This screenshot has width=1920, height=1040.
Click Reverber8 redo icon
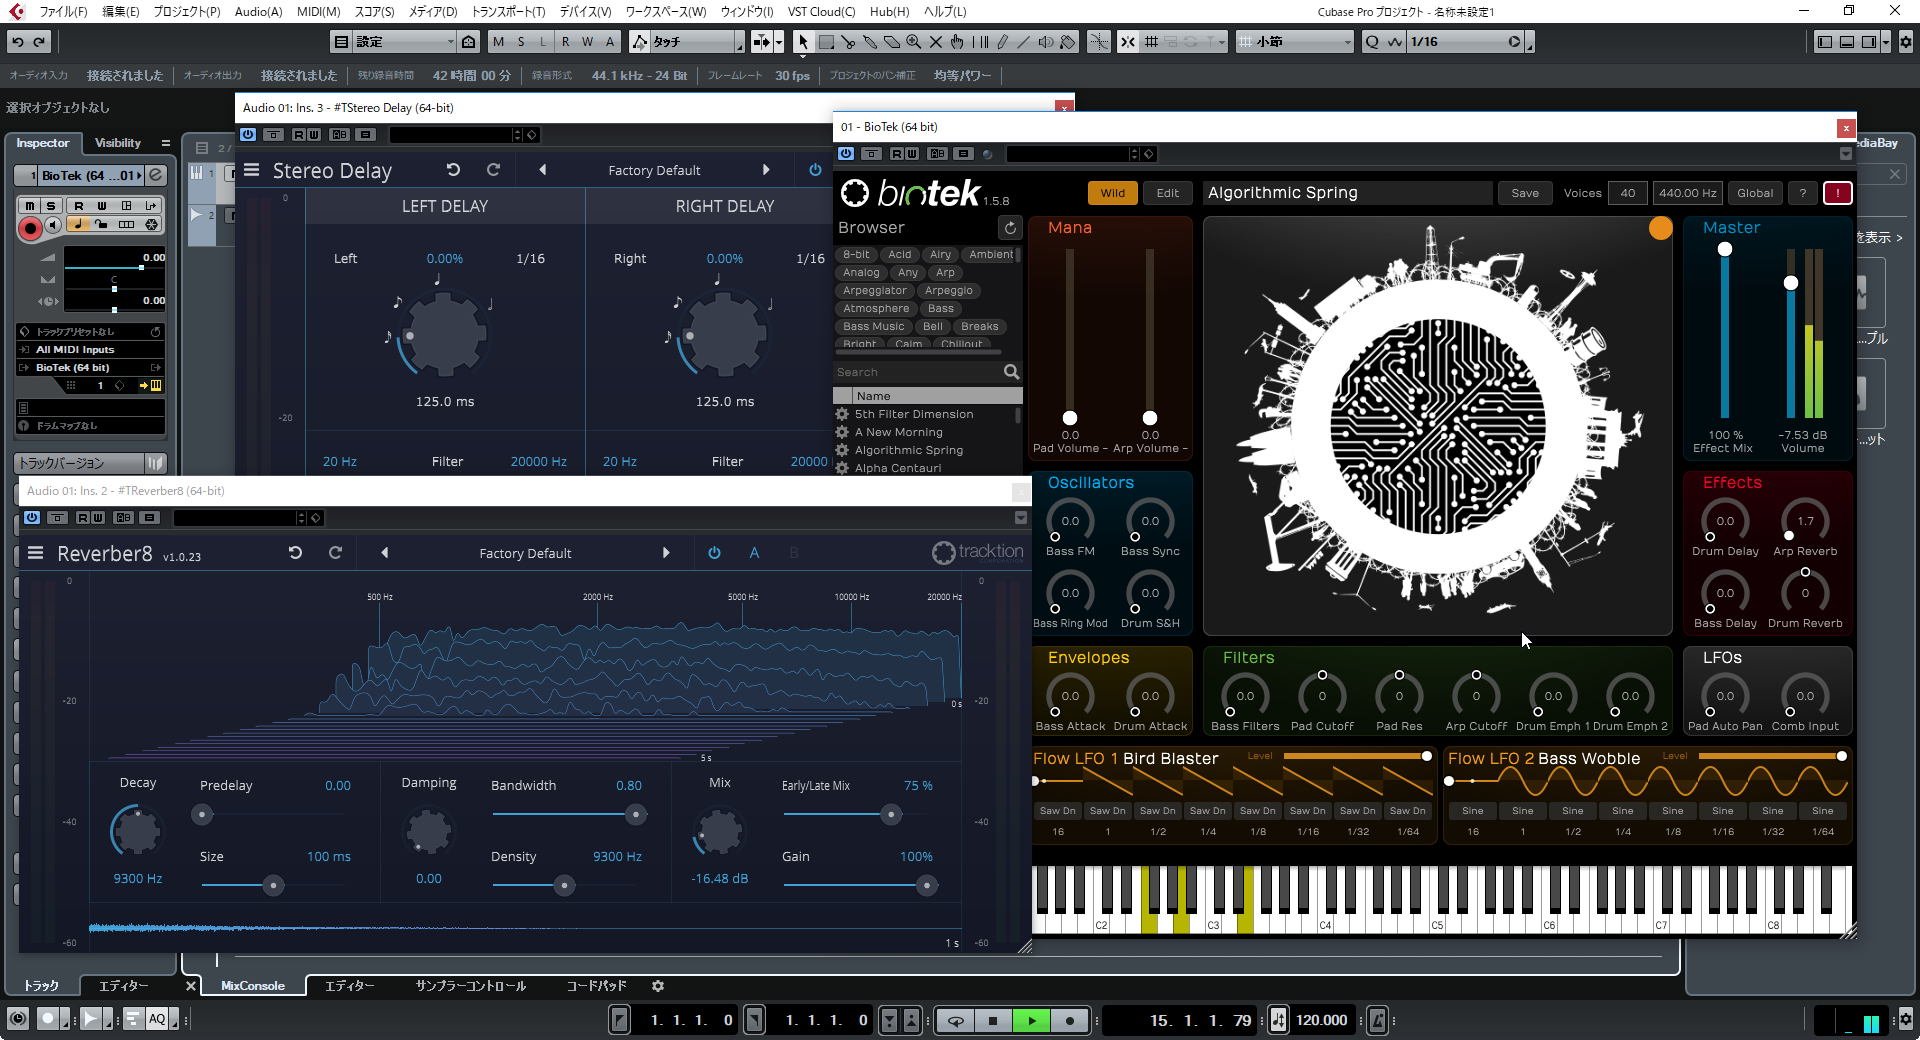[x=335, y=553]
